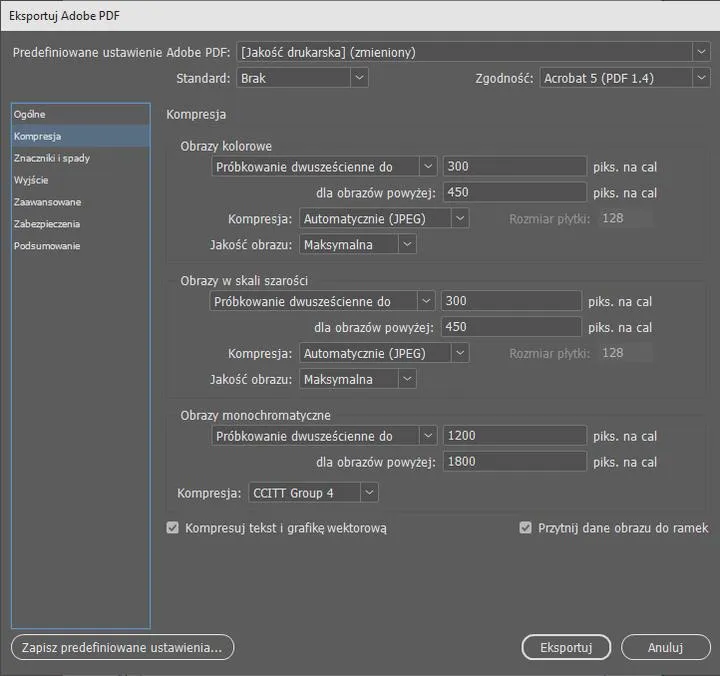The width and height of the screenshot is (720, 676).
Task: Open the Zabezpieczenia section
Action: click(x=47, y=224)
